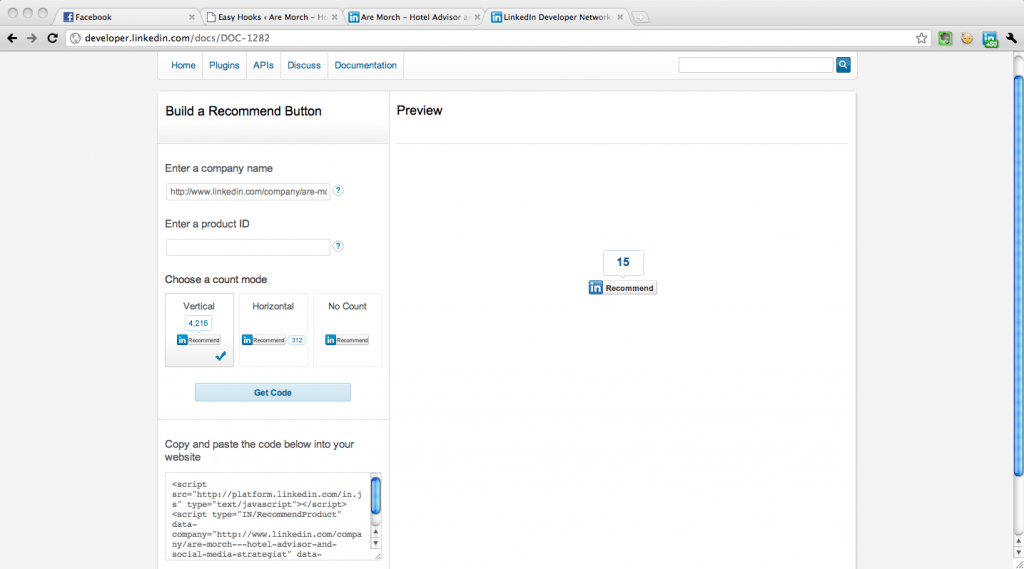This screenshot has height=569, width=1024.
Task: Click the 'Choose a count mode' label
Action: pyautogui.click(x=216, y=280)
